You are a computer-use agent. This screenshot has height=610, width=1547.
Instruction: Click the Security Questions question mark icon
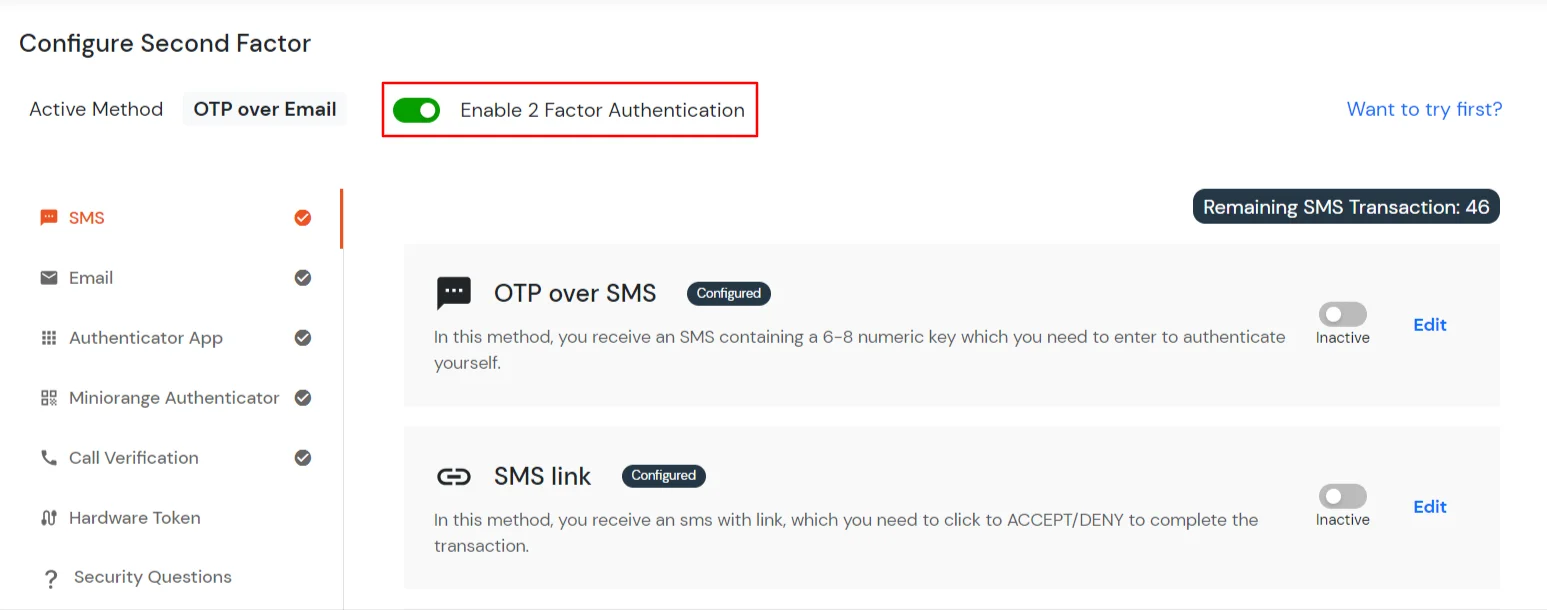(x=49, y=578)
